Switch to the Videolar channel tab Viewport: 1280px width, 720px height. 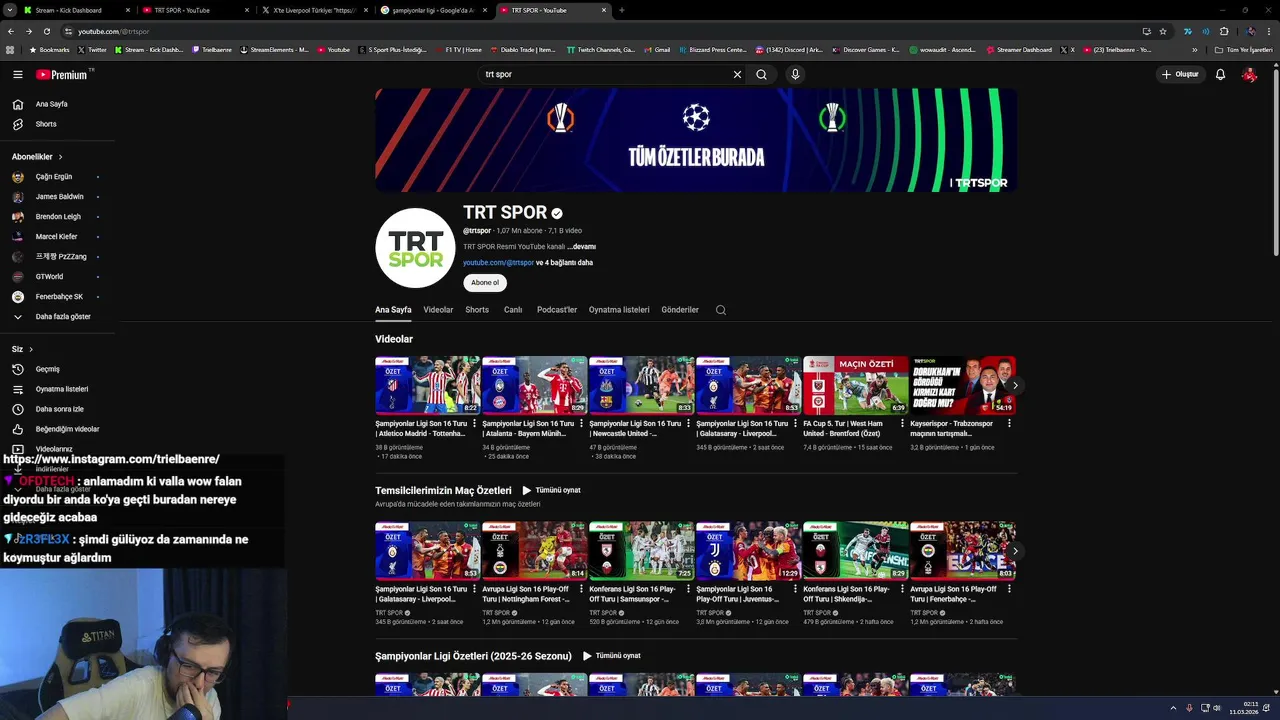(438, 310)
